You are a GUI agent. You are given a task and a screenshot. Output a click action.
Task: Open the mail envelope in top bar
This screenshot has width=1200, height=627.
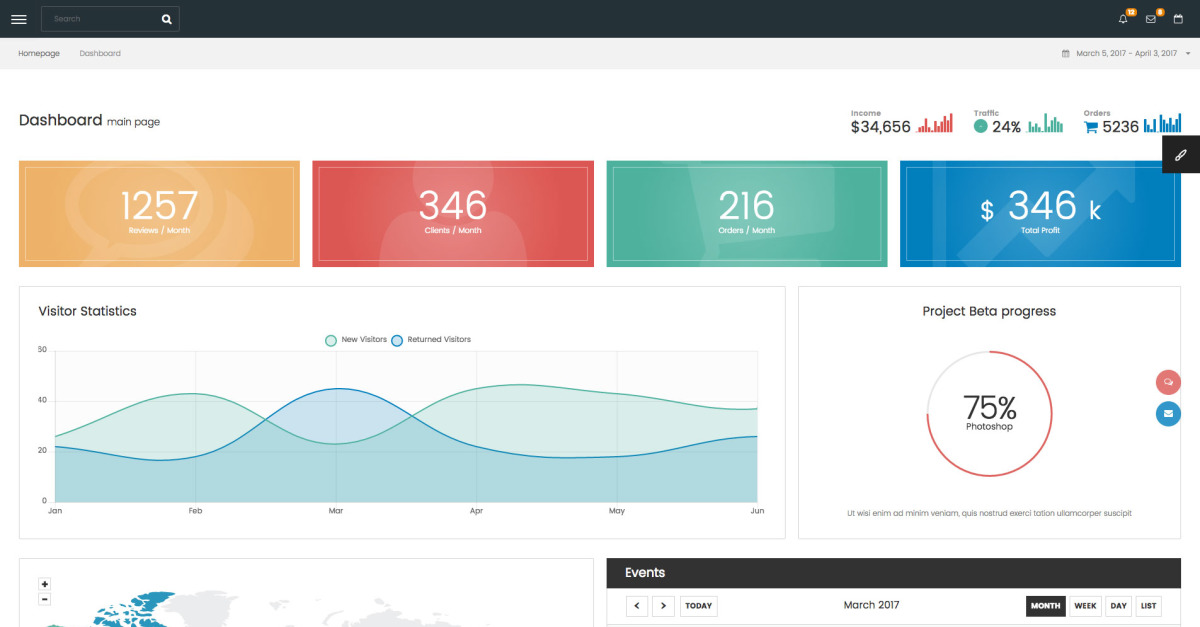pos(1150,19)
